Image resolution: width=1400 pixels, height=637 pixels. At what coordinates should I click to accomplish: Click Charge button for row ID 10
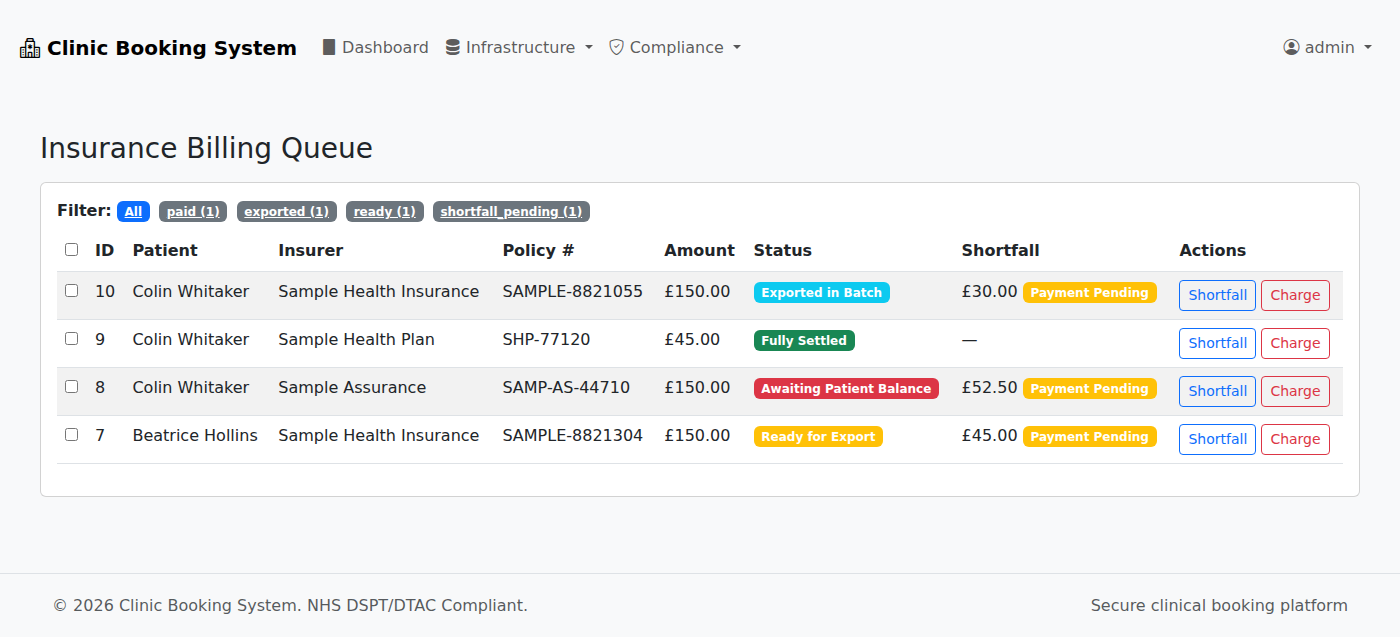[1295, 295]
